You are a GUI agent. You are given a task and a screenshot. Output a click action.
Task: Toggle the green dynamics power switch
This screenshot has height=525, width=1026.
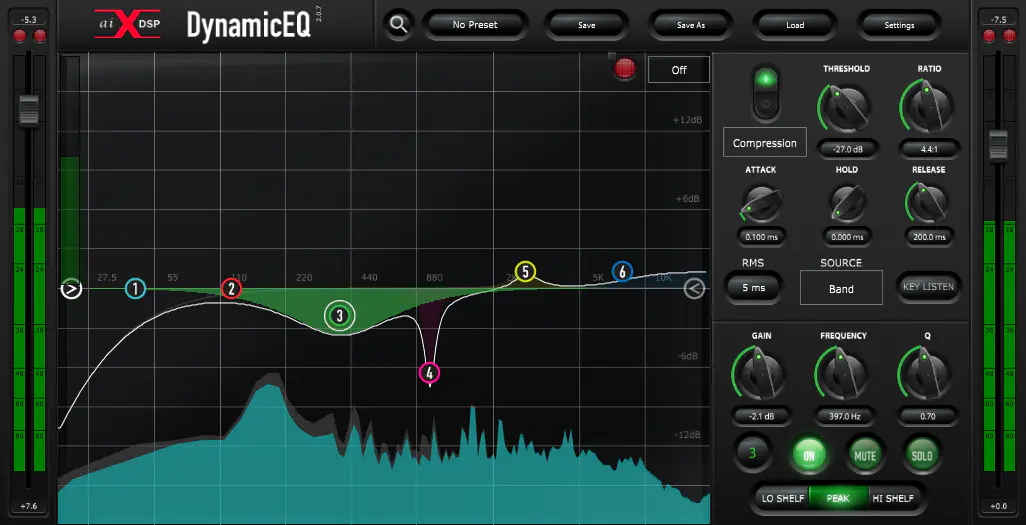[766, 91]
